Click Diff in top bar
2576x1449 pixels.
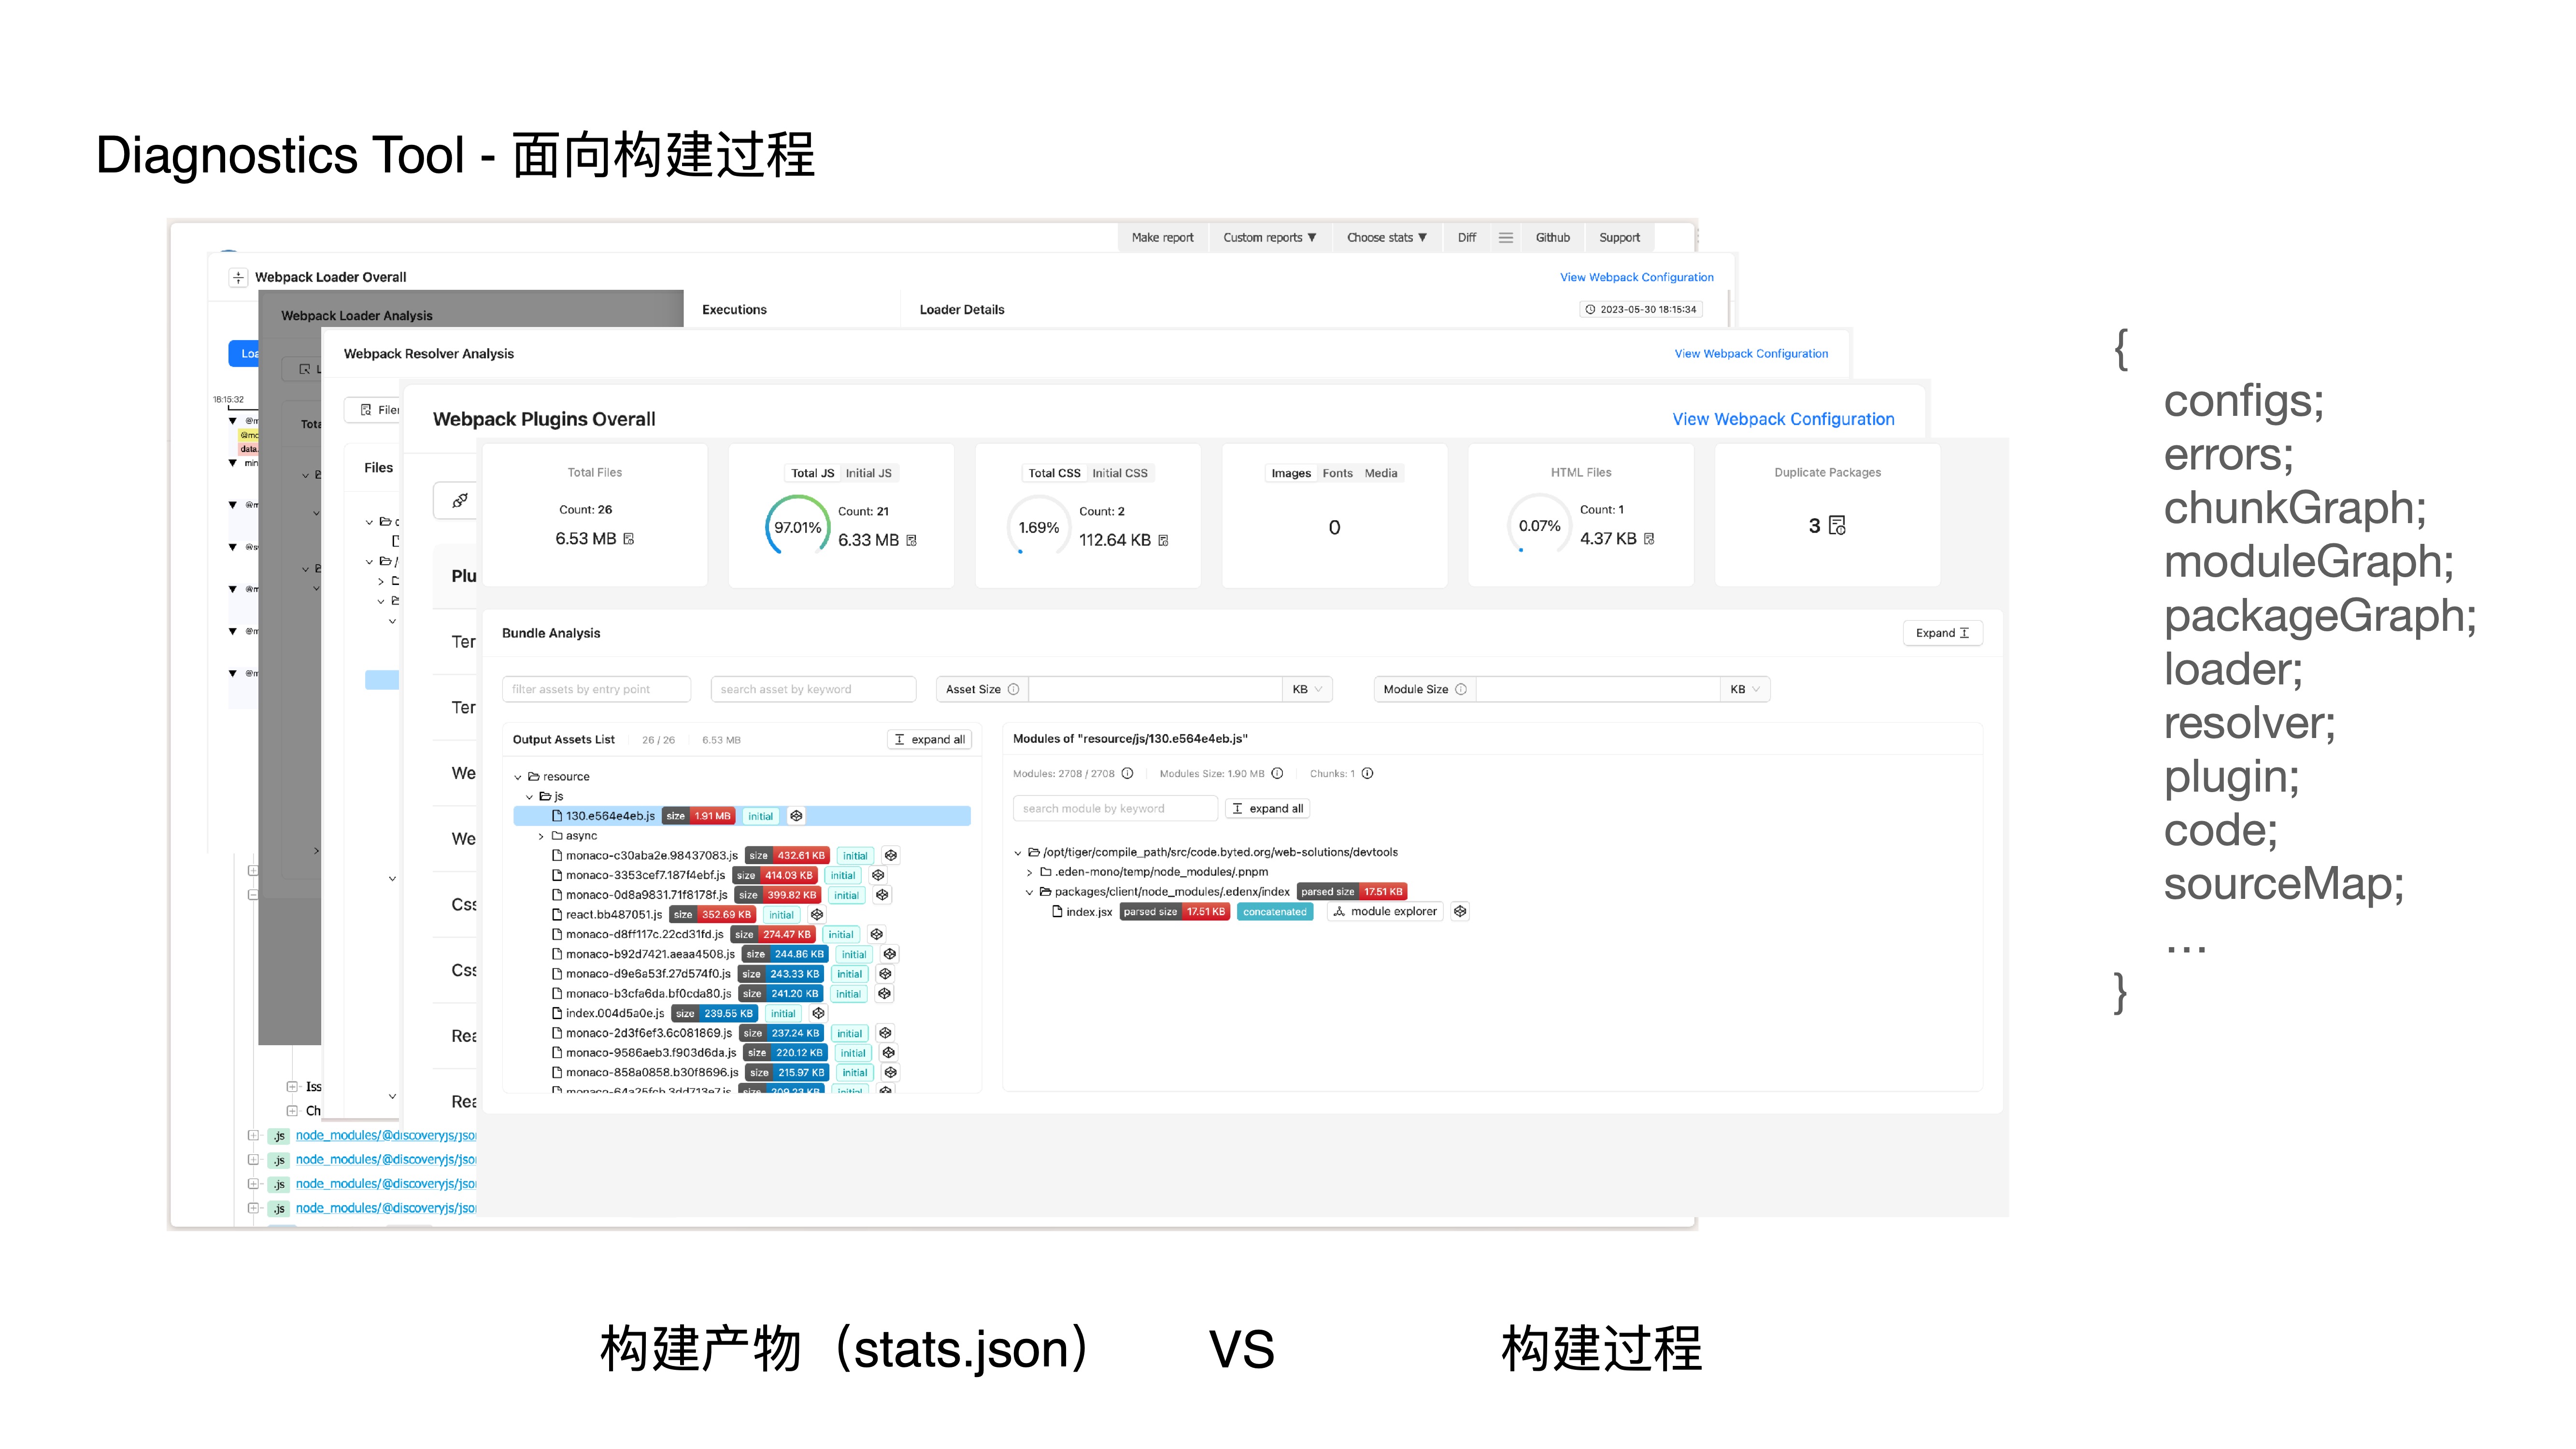tap(1466, 238)
